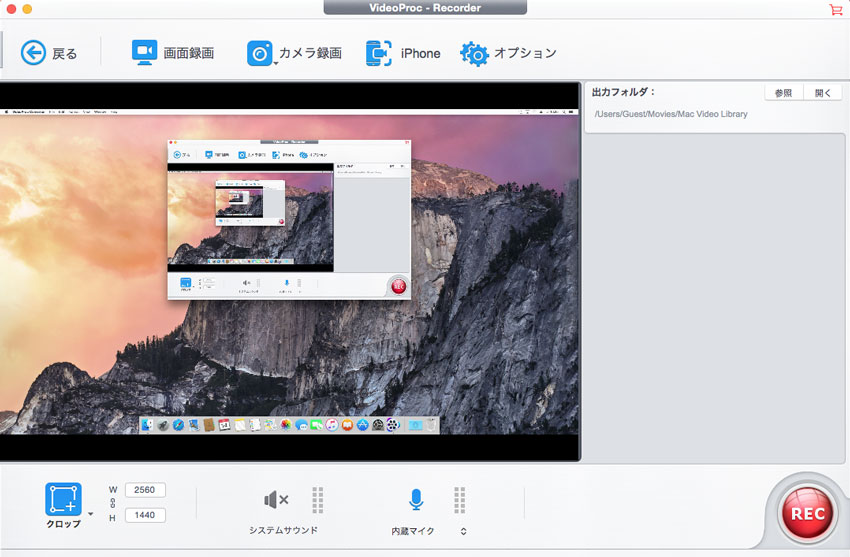Screen dimensions: 850x557
Task: Adjust the system sound level meter
Action: click(x=318, y=500)
